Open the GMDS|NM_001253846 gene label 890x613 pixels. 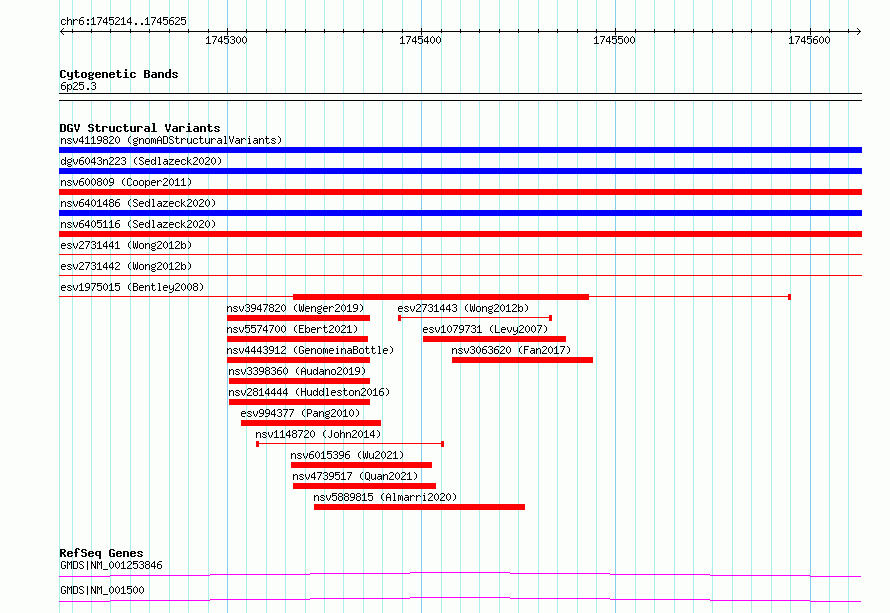[111, 565]
